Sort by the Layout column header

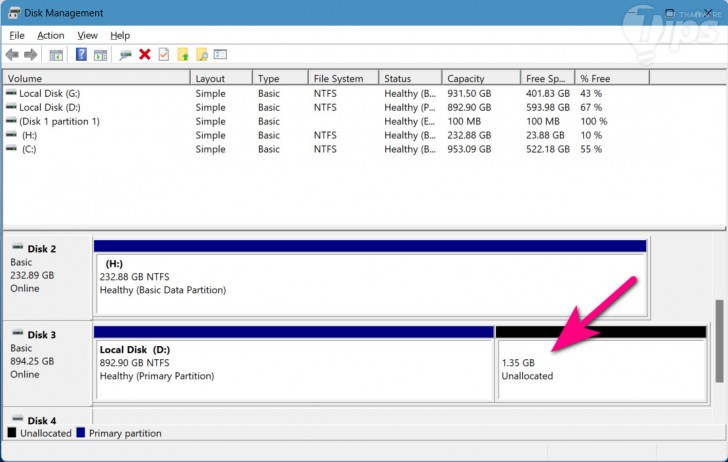(221, 78)
